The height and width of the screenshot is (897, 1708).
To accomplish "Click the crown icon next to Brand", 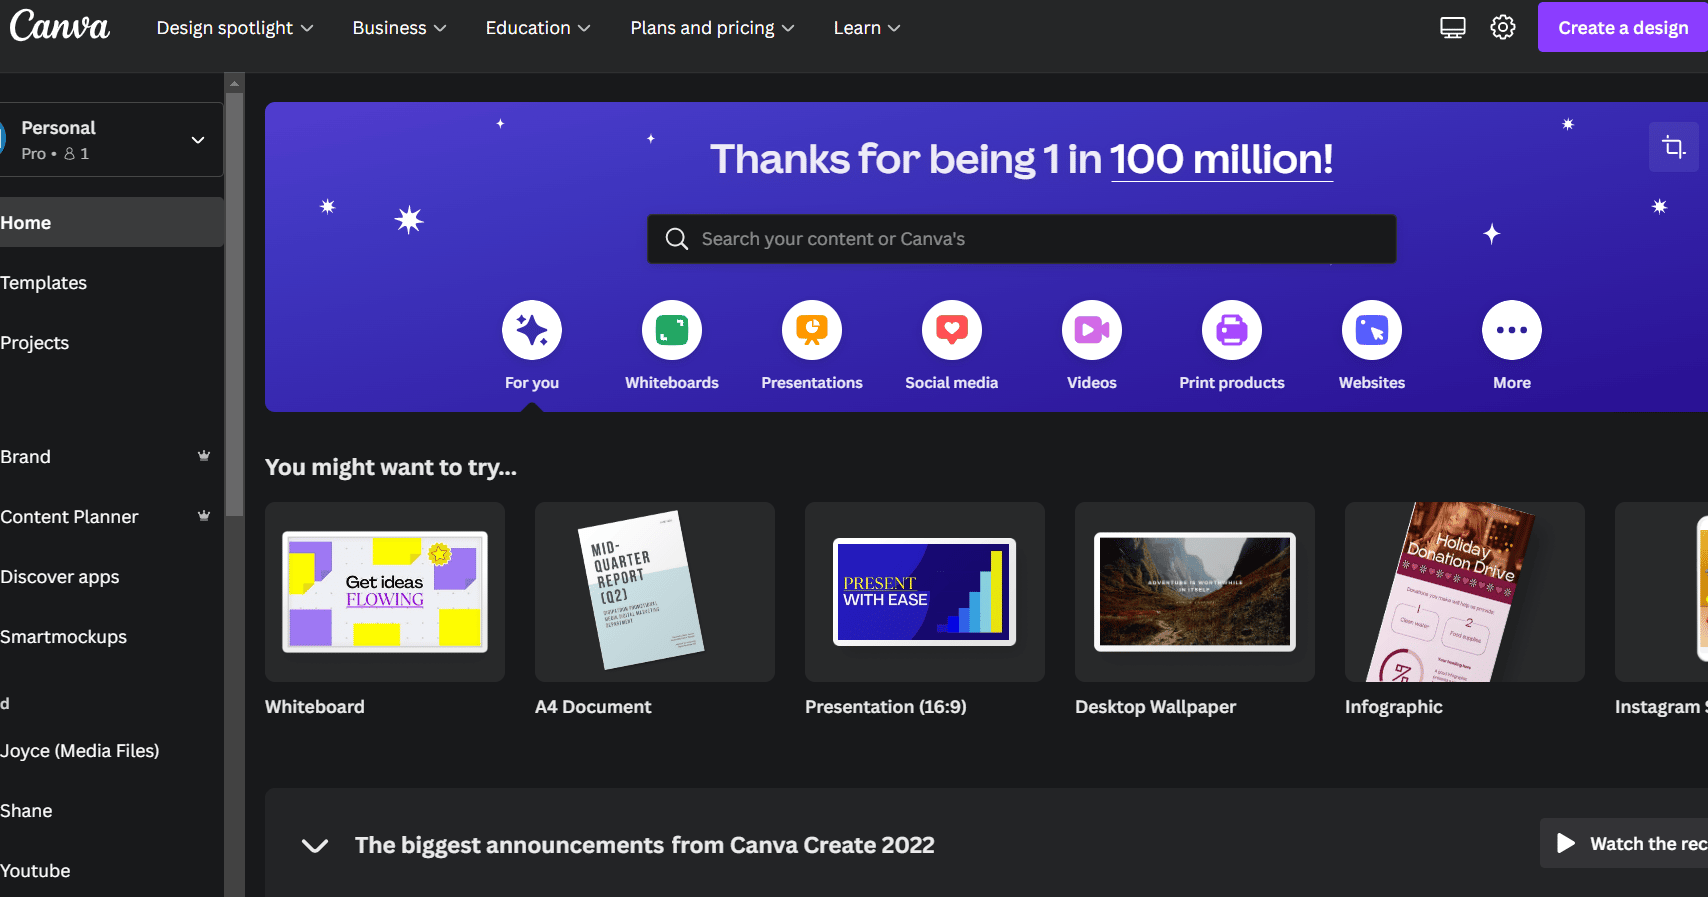I will [204, 456].
